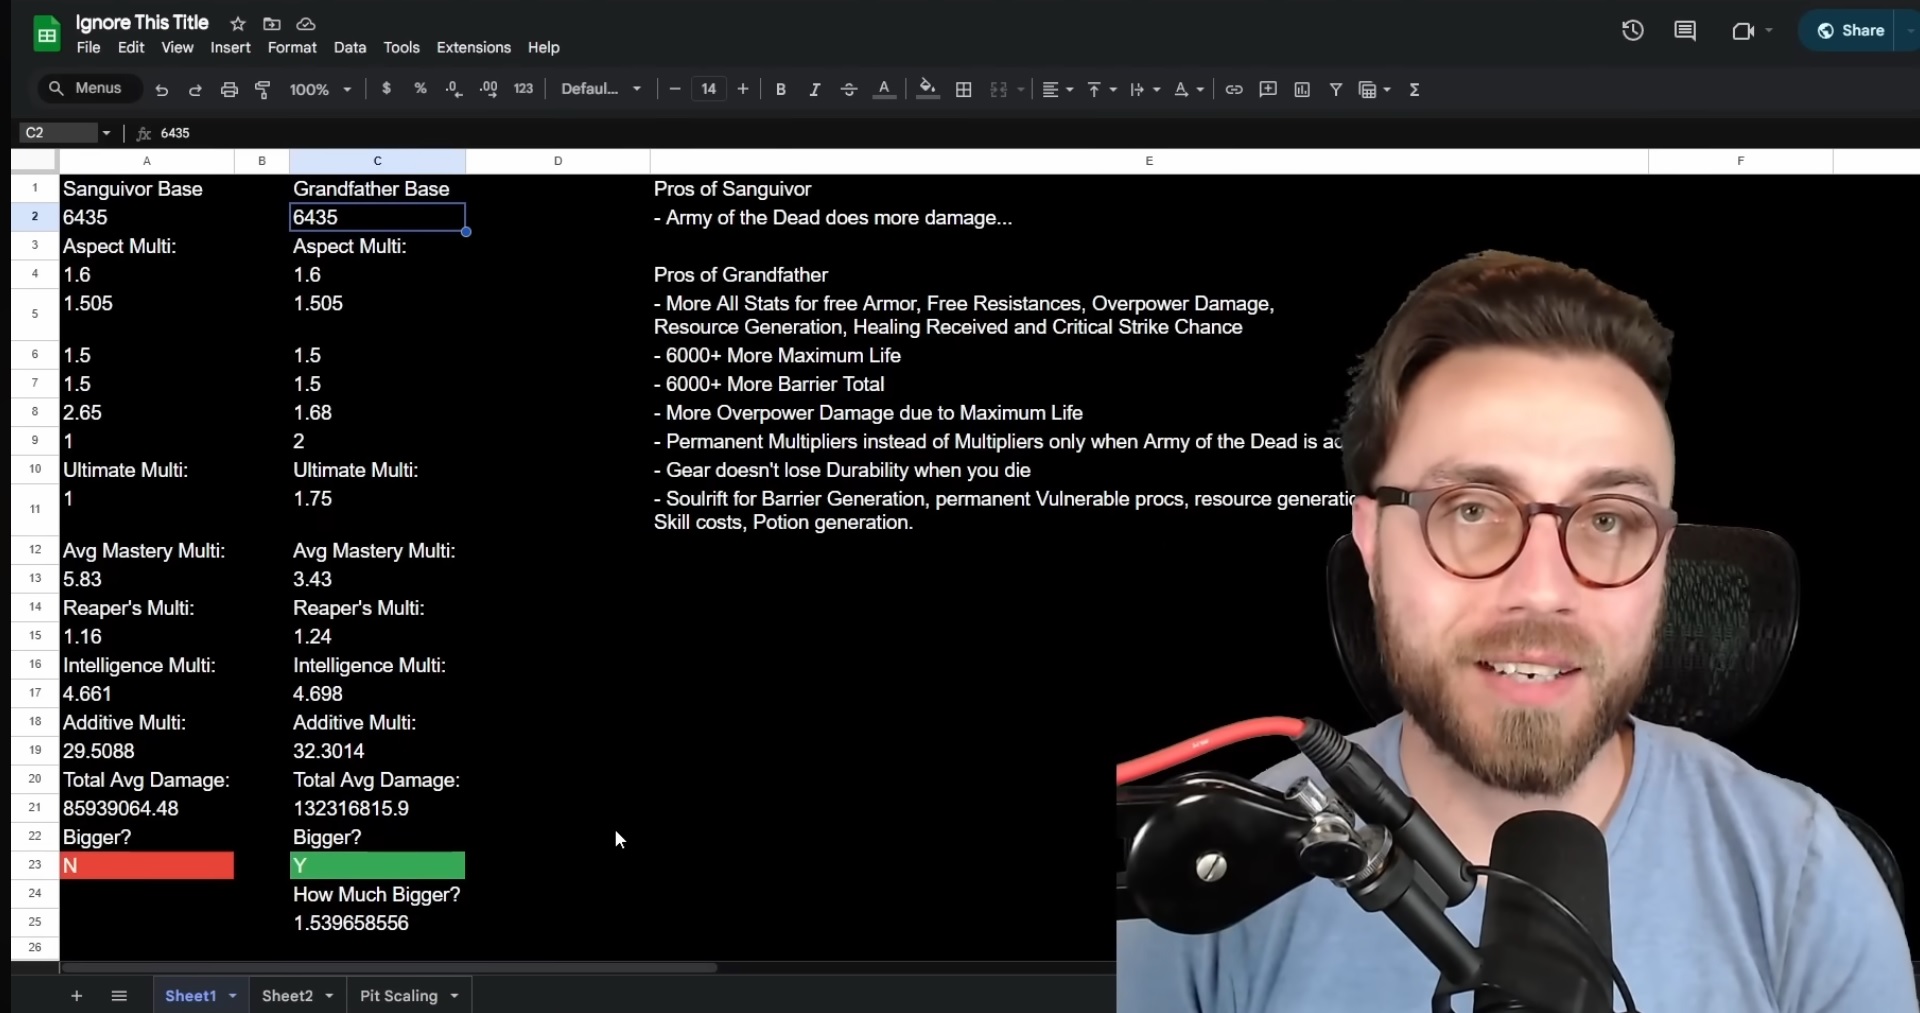Check cloud save status icon

click(306, 23)
